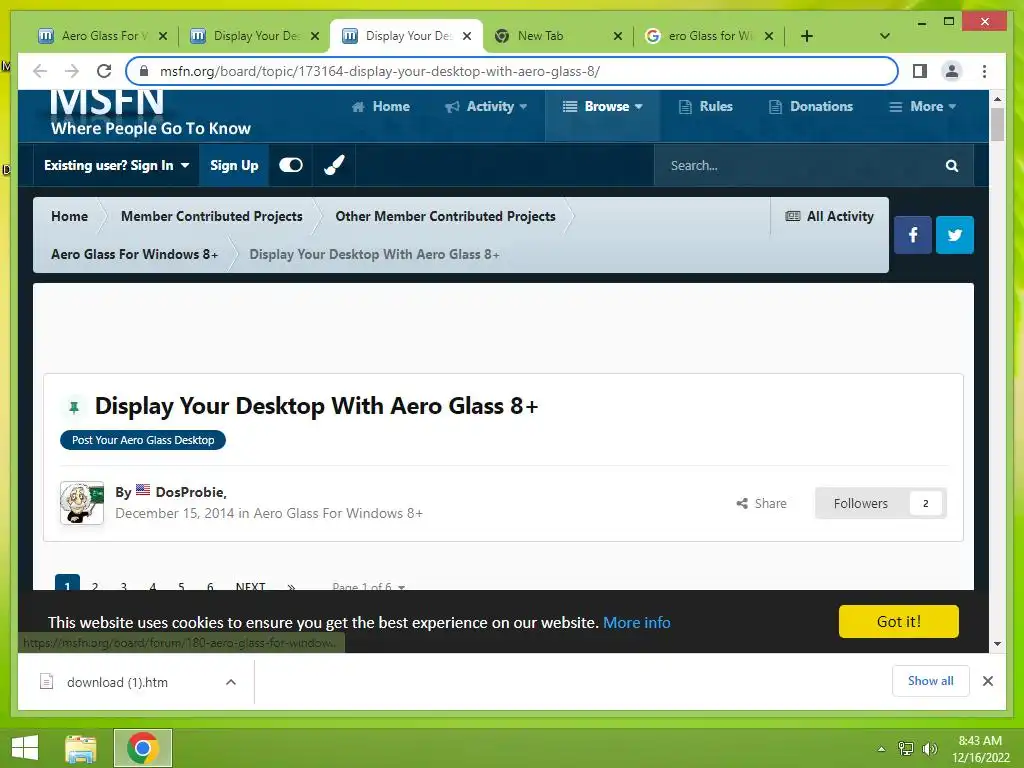Go to Home breadcrumb
Screen dimensions: 1024x768
[69, 216]
